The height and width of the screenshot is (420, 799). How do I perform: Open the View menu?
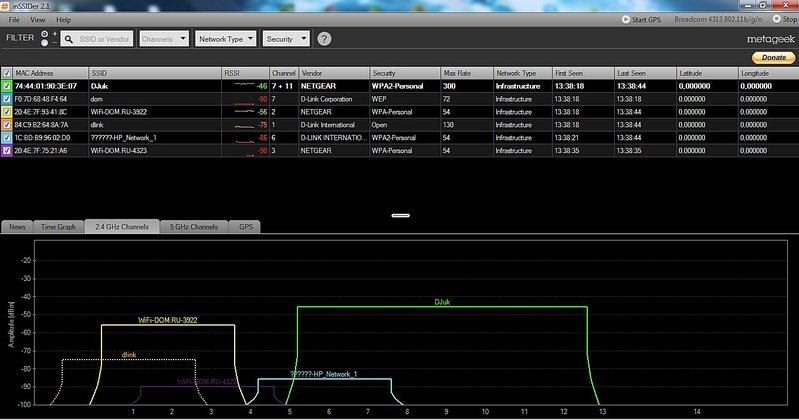(x=38, y=19)
